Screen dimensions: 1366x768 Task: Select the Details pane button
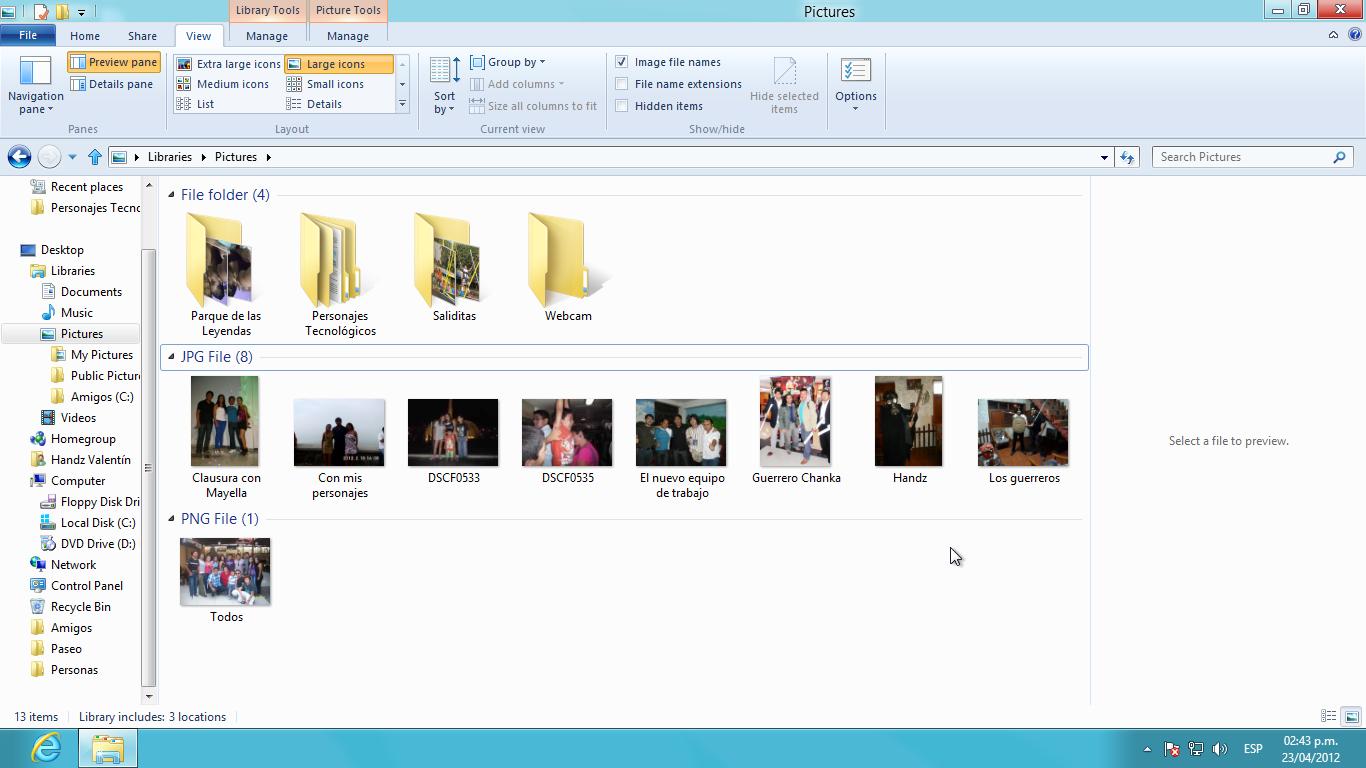click(112, 84)
